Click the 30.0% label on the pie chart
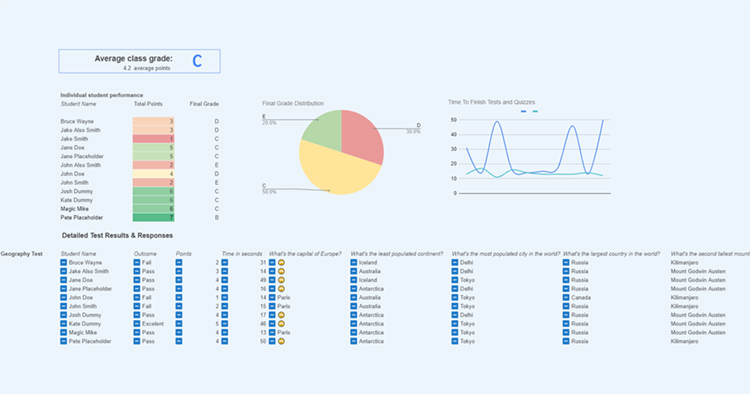The image size is (750, 394). (413, 131)
